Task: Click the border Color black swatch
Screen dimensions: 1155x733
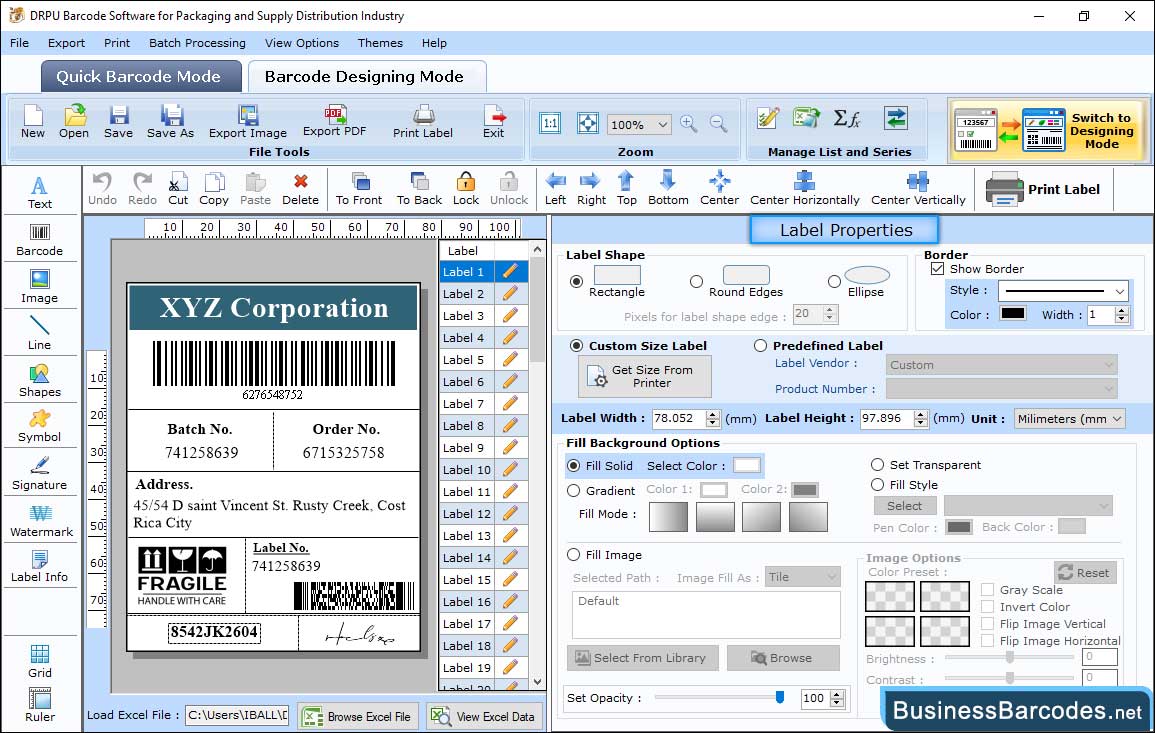Action: 1012,314
